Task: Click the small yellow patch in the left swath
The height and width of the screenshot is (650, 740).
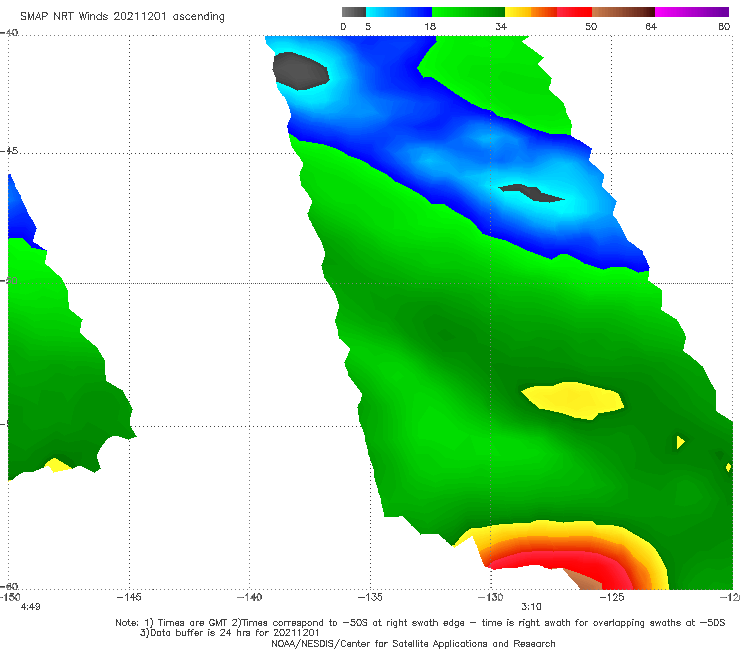Action: [58, 465]
